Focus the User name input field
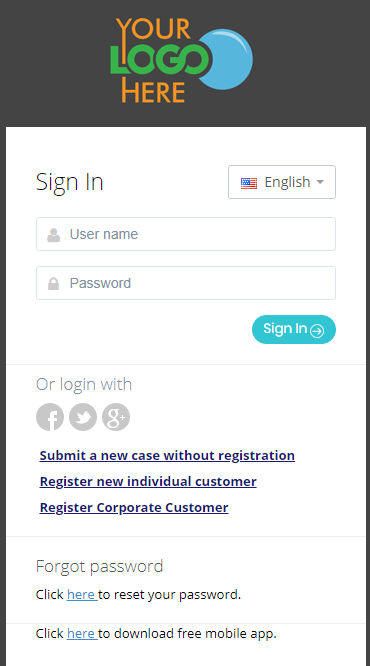Image resolution: width=370 pixels, height=666 pixels. 186,234
